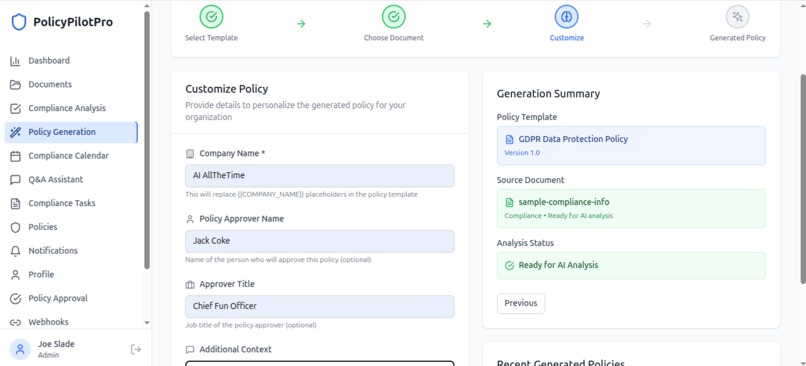The width and height of the screenshot is (806, 366).
Task: Click the sidebar scroll down arrow
Action: (147, 323)
